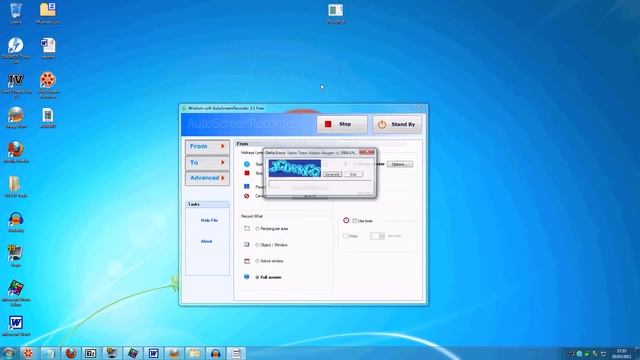The width and height of the screenshot is (640, 360).
Task: Click the Rectangular area icon
Action: coord(247,229)
